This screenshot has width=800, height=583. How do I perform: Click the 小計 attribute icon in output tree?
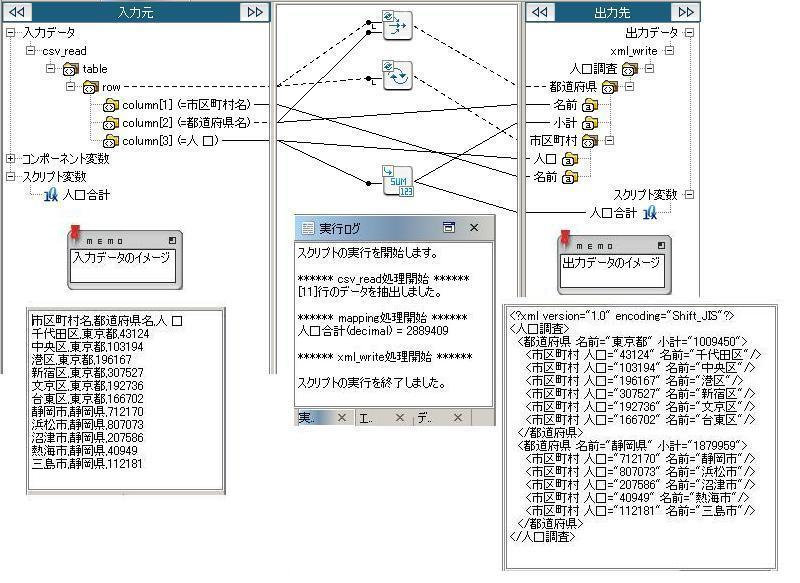(x=590, y=123)
